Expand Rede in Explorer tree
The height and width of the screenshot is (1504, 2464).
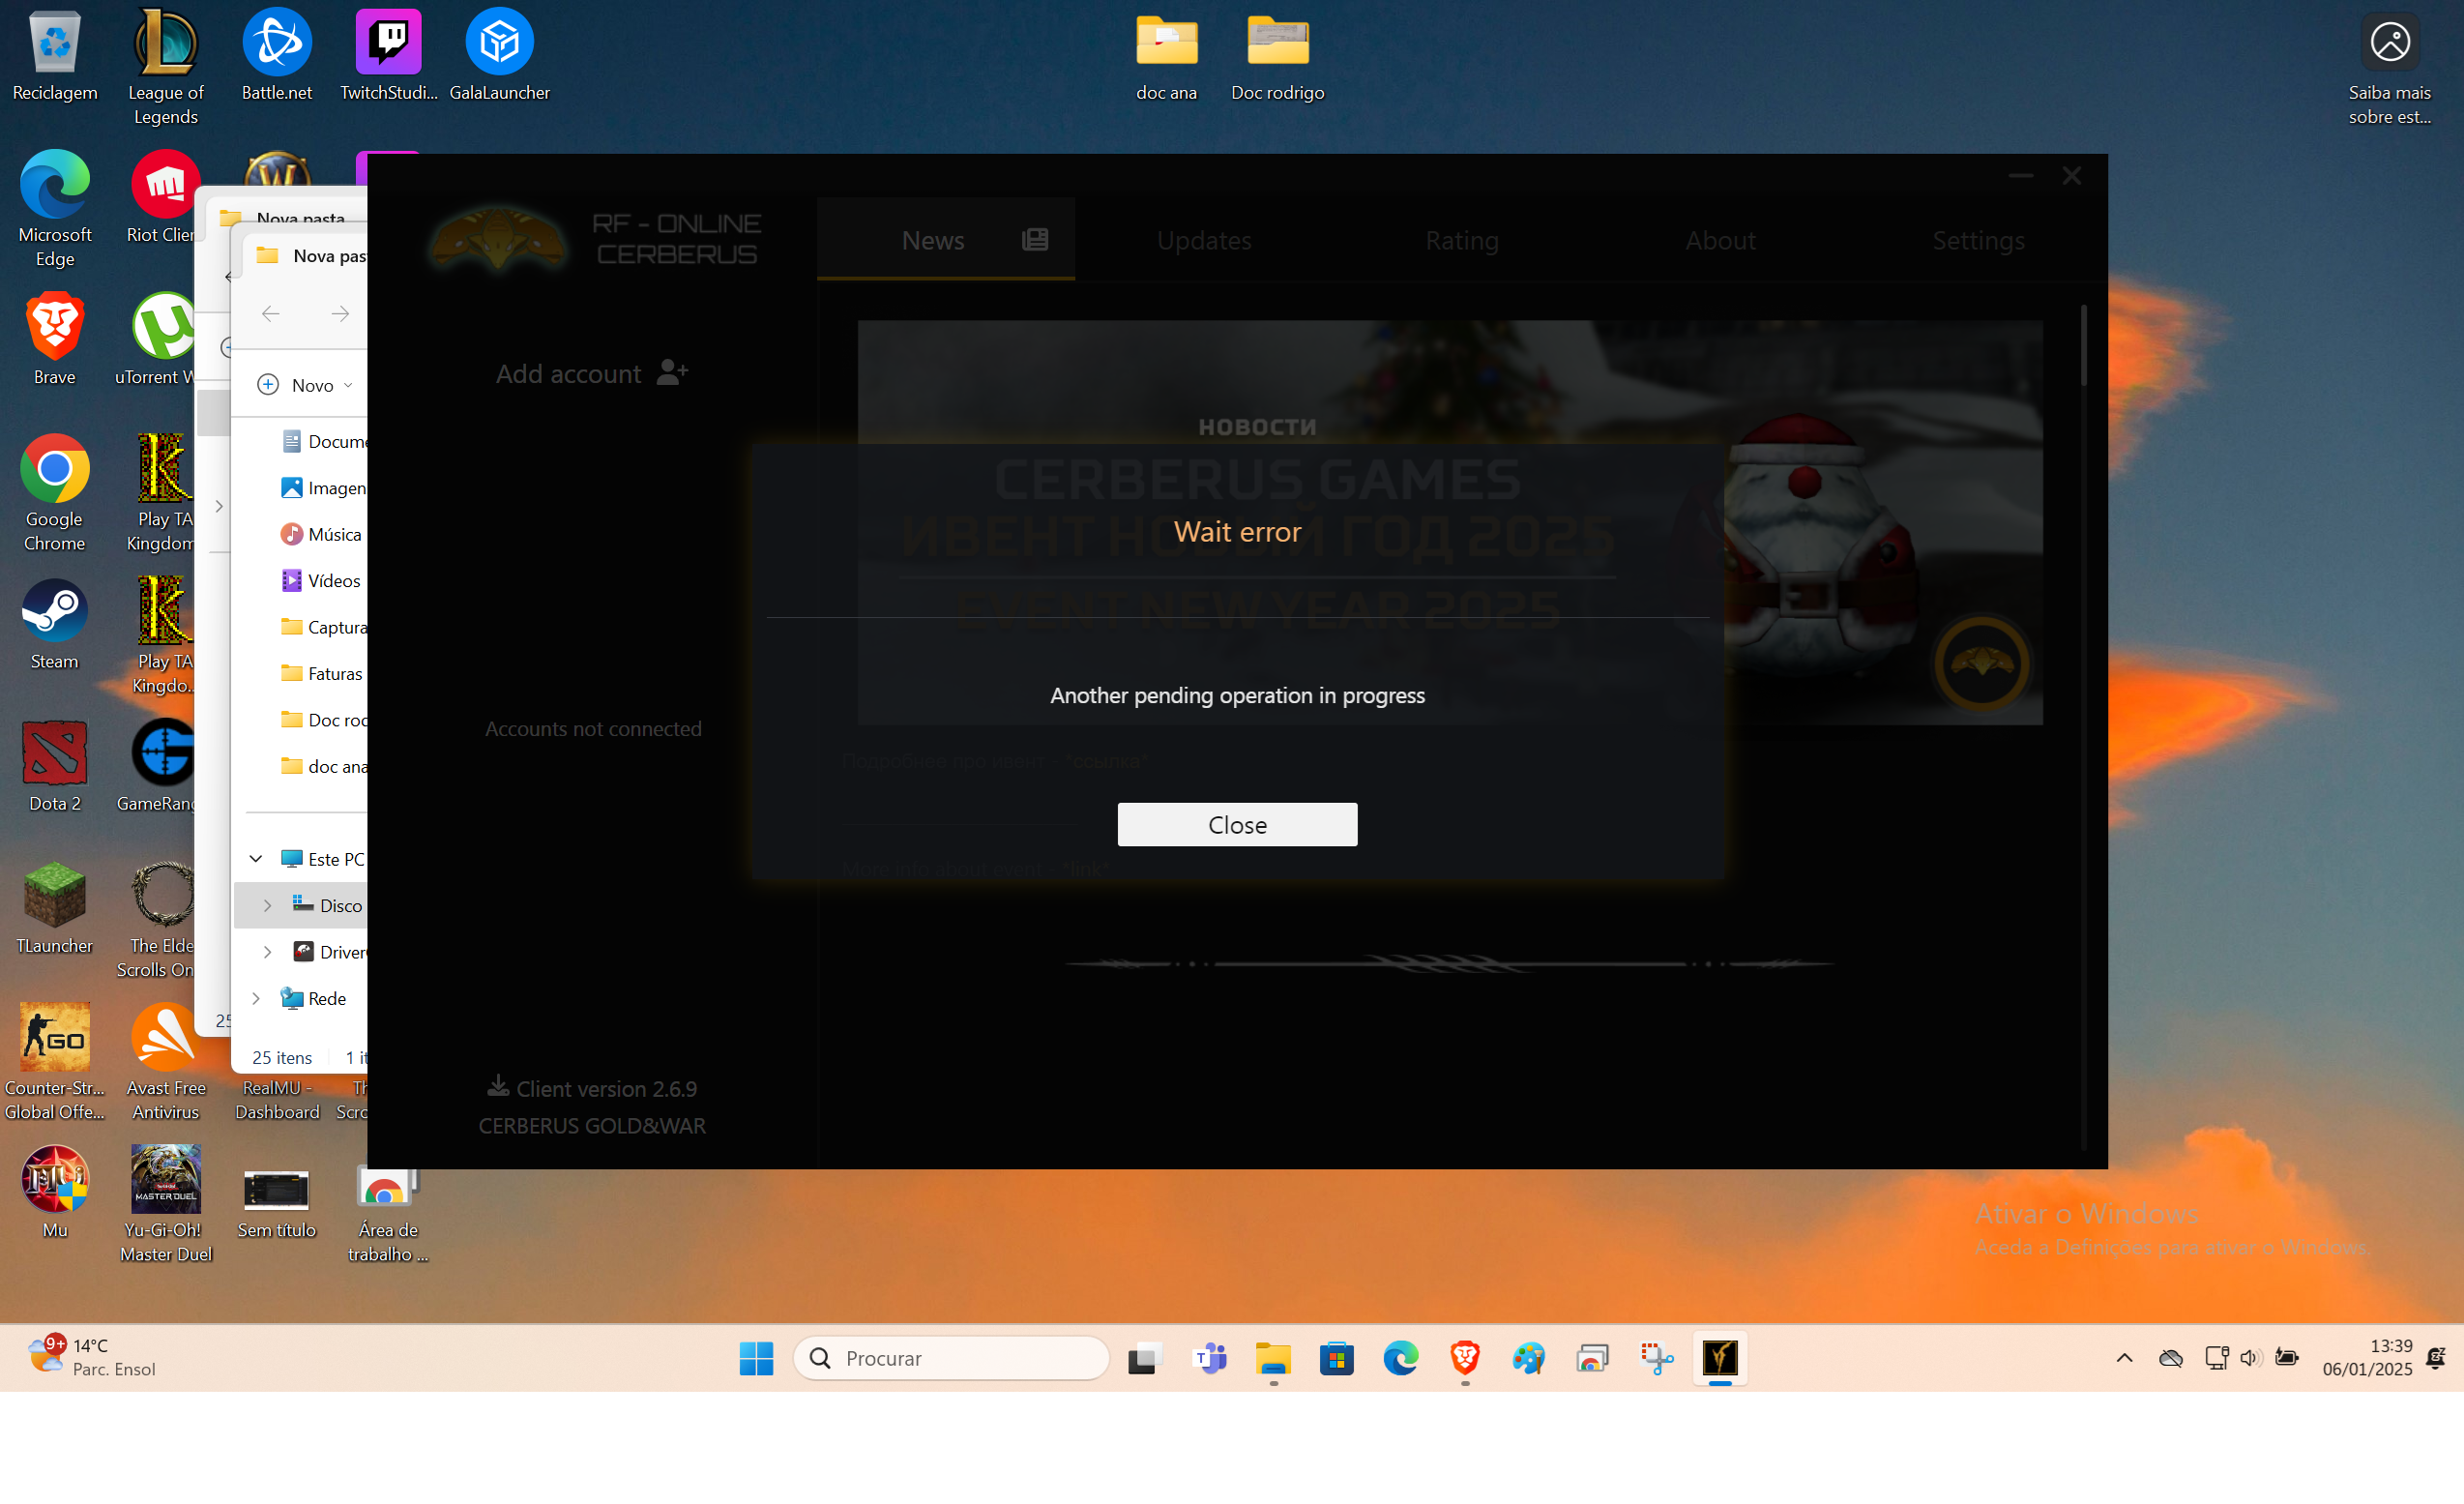pyautogui.click(x=255, y=998)
